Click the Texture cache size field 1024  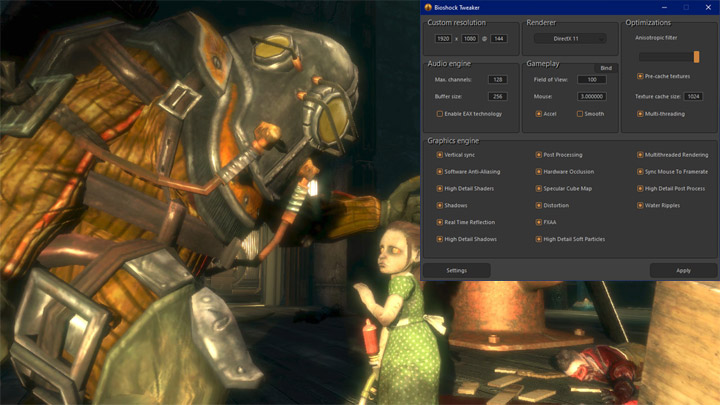click(x=693, y=96)
